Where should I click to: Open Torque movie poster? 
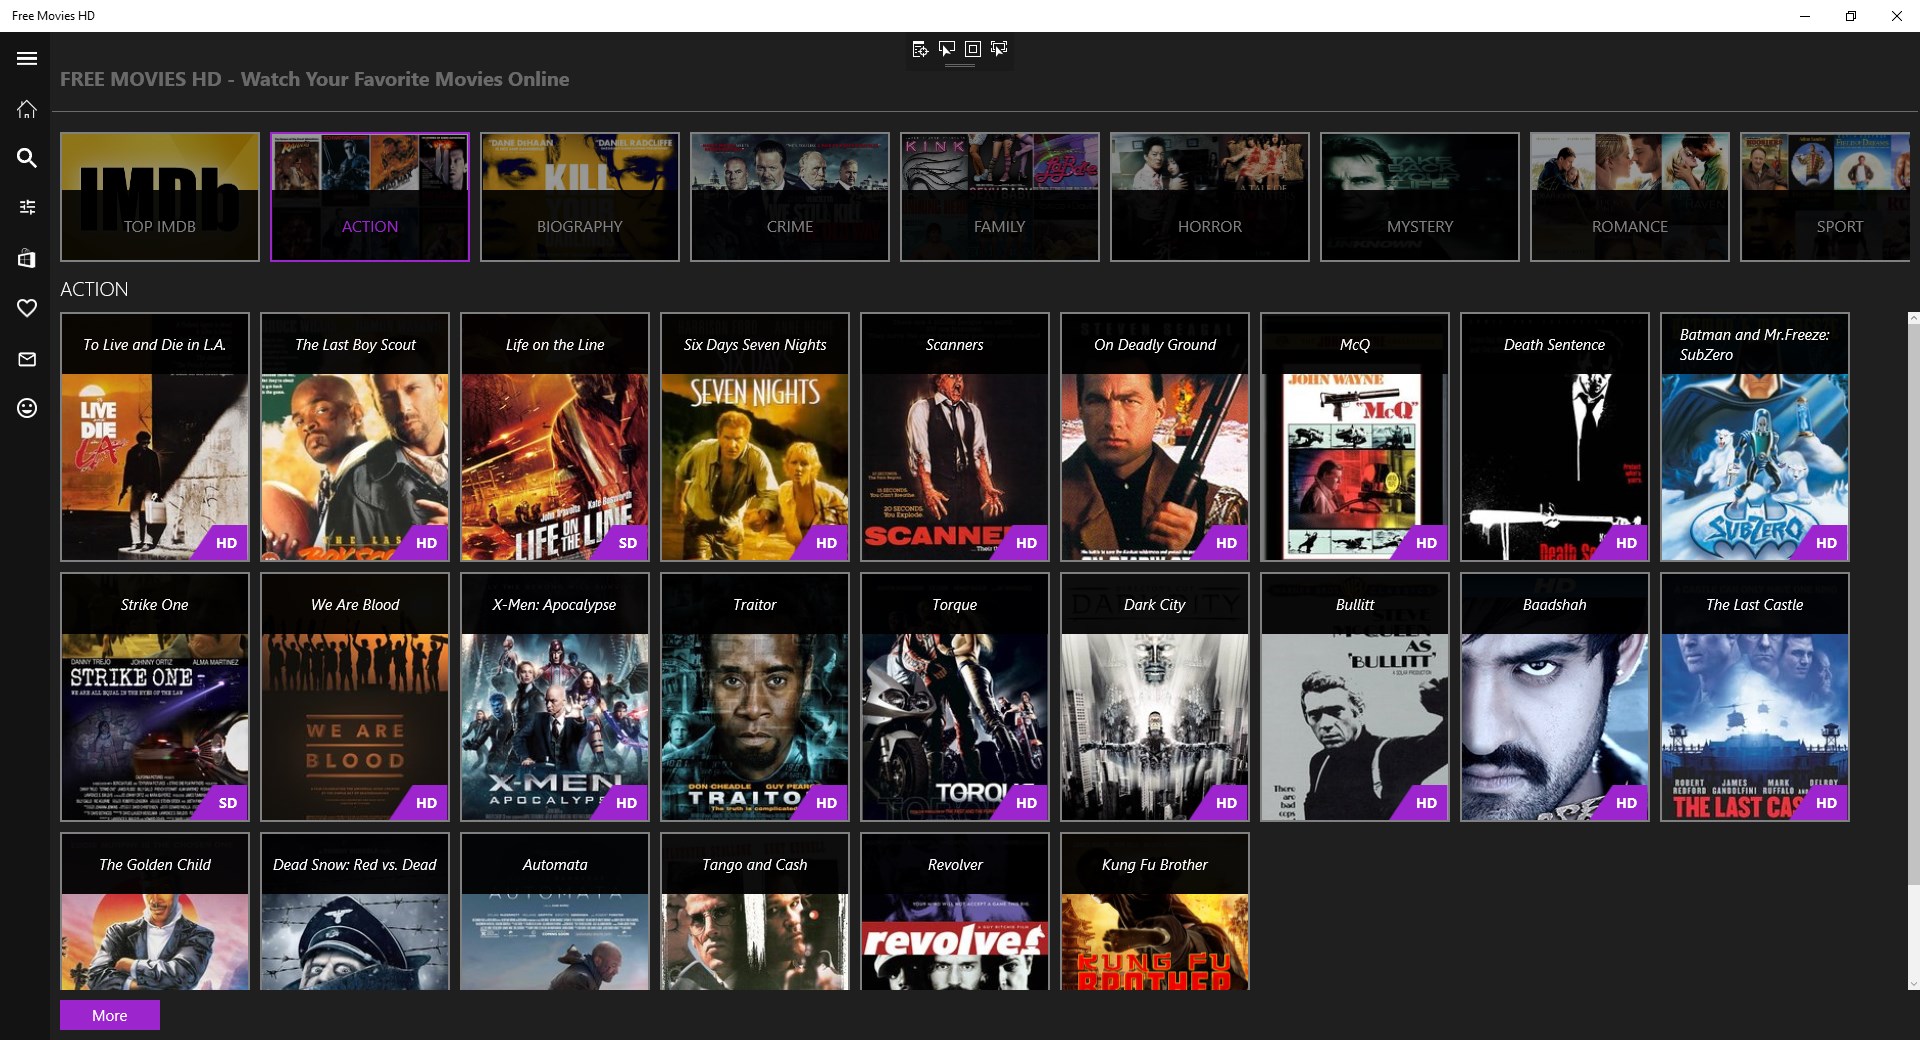(955, 697)
